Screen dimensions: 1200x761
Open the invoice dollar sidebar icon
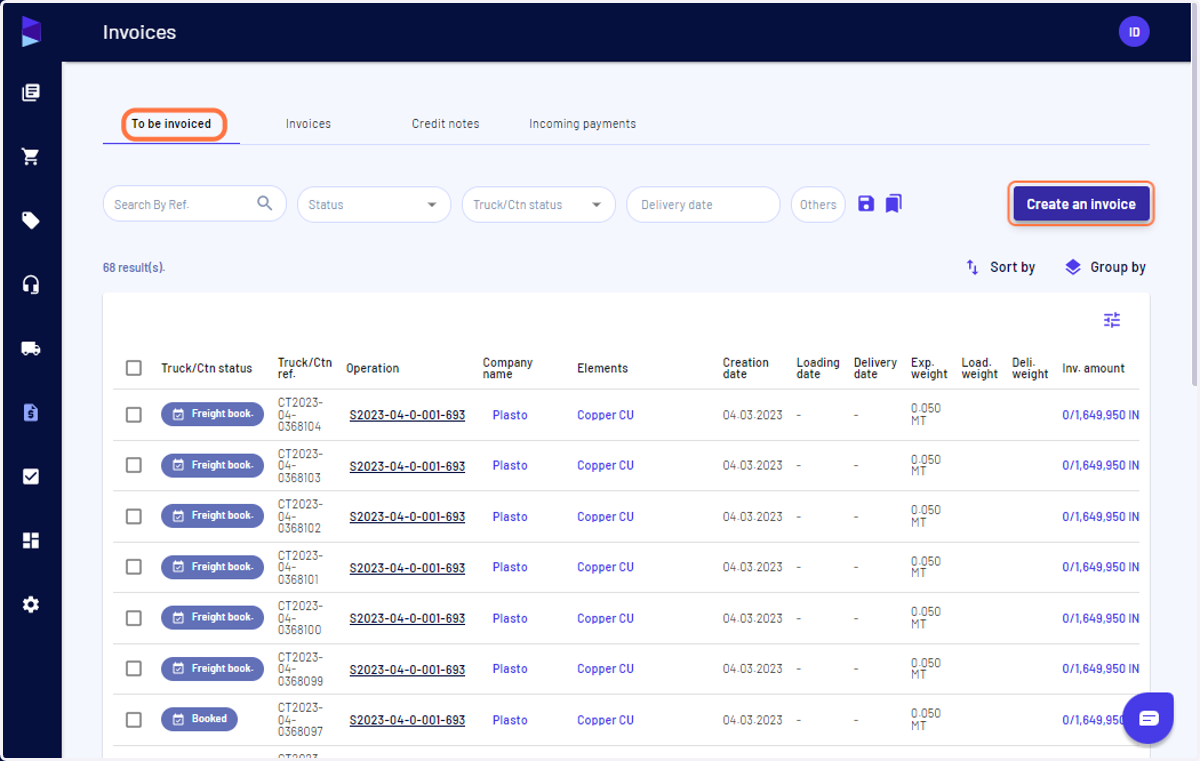click(31, 412)
